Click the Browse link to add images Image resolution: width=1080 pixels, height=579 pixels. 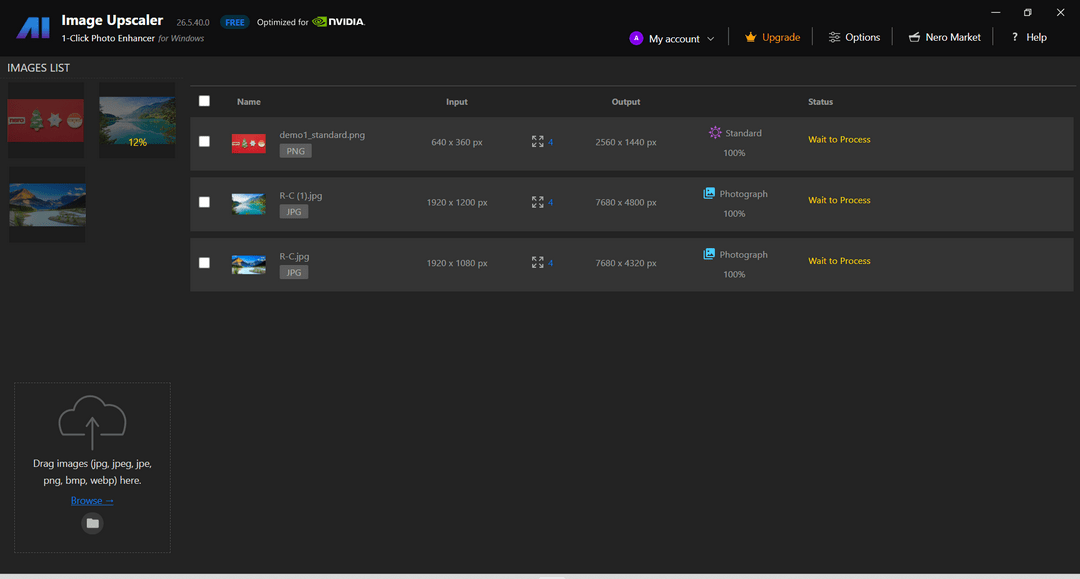tap(92, 501)
